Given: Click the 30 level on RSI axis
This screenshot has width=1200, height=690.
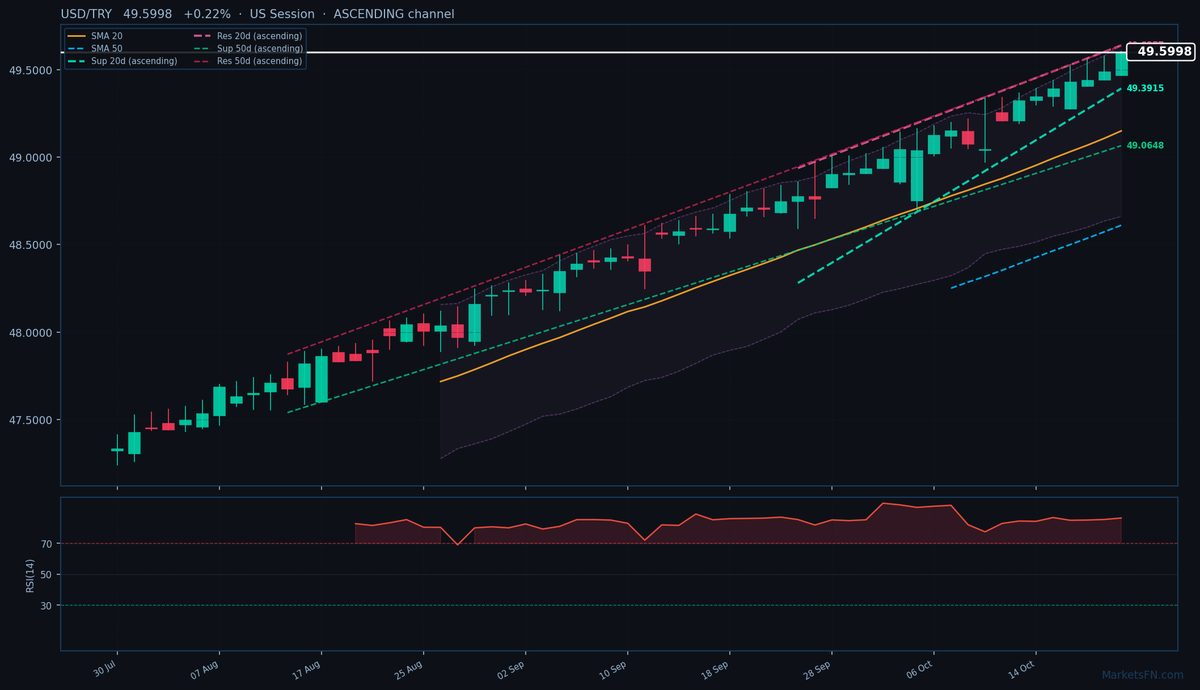Looking at the screenshot, I should pos(45,605).
